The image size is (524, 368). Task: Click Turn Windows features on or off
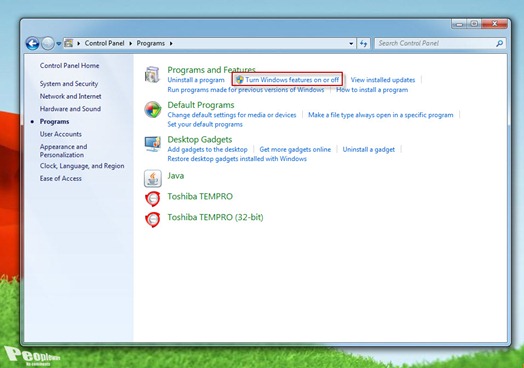click(x=287, y=80)
